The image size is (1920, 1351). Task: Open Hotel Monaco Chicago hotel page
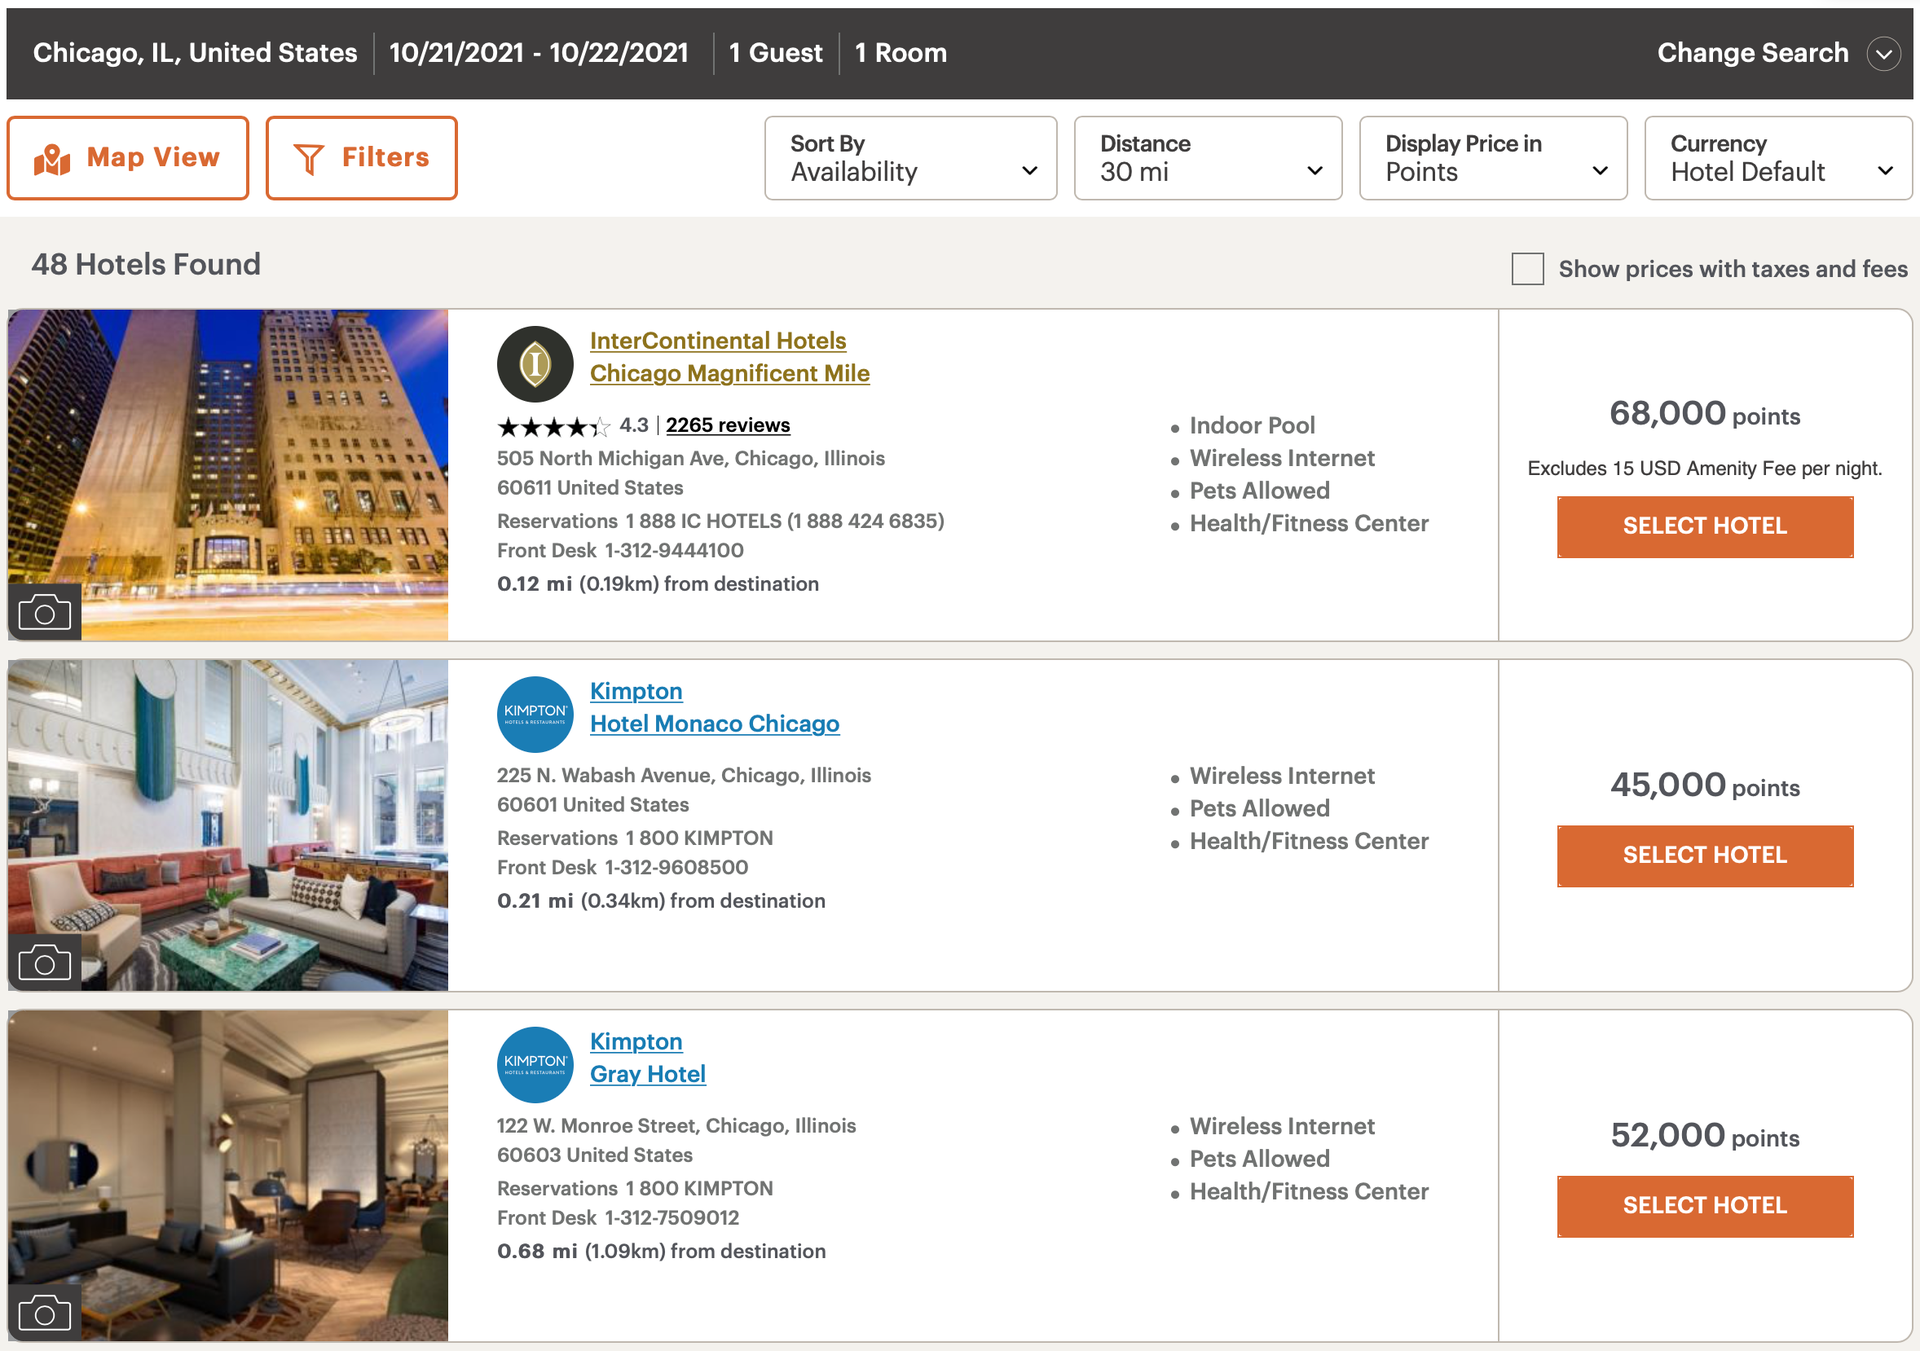(x=714, y=723)
